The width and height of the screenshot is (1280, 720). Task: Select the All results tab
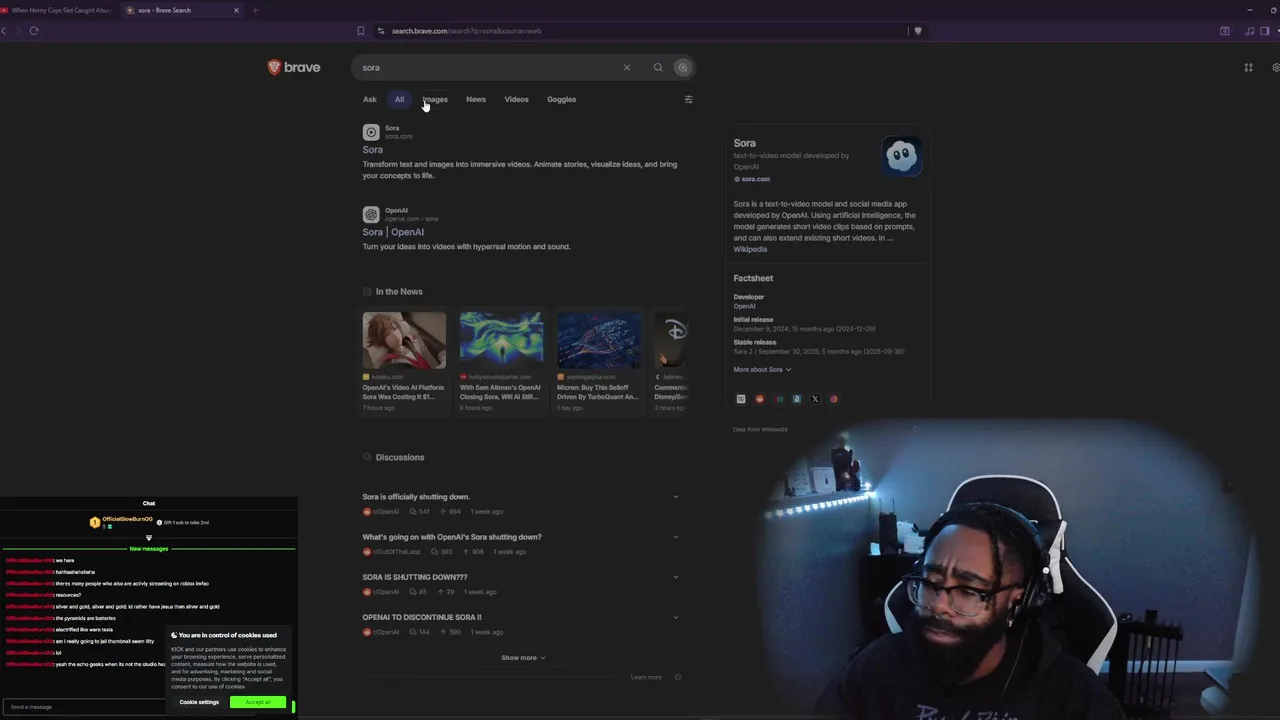pyautogui.click(x=399, y=99)
